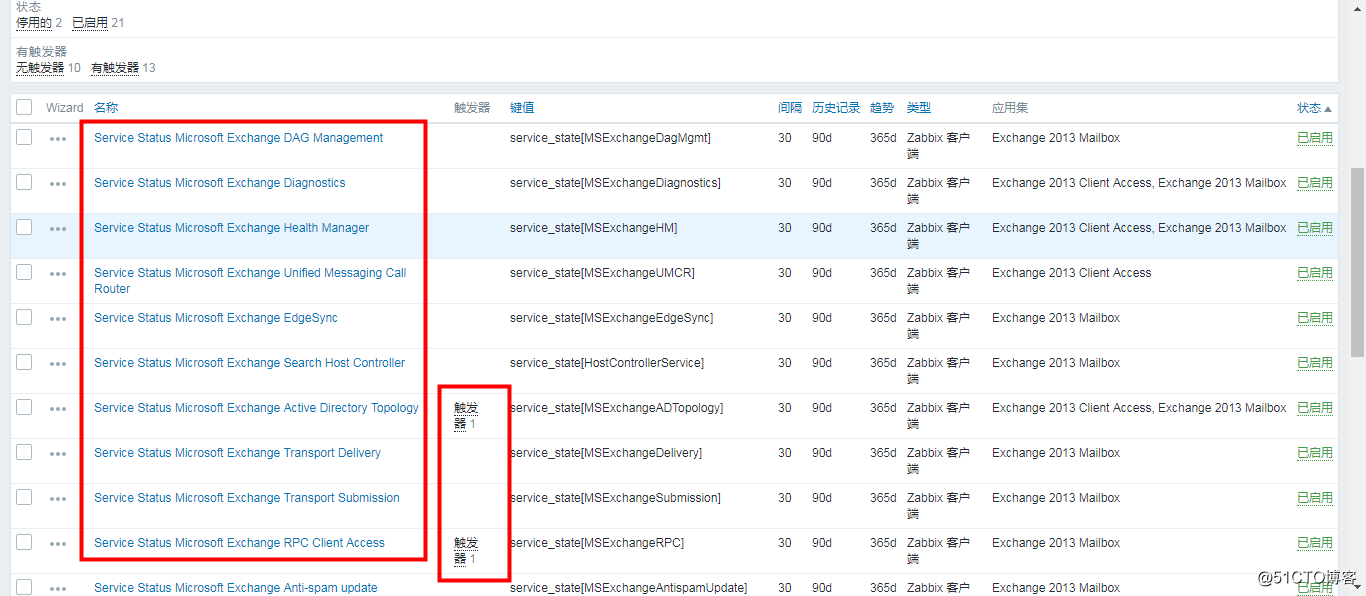1366x596 pixels.
Task: Open menu dots for Search Host Controller
Action: [58, 364]
